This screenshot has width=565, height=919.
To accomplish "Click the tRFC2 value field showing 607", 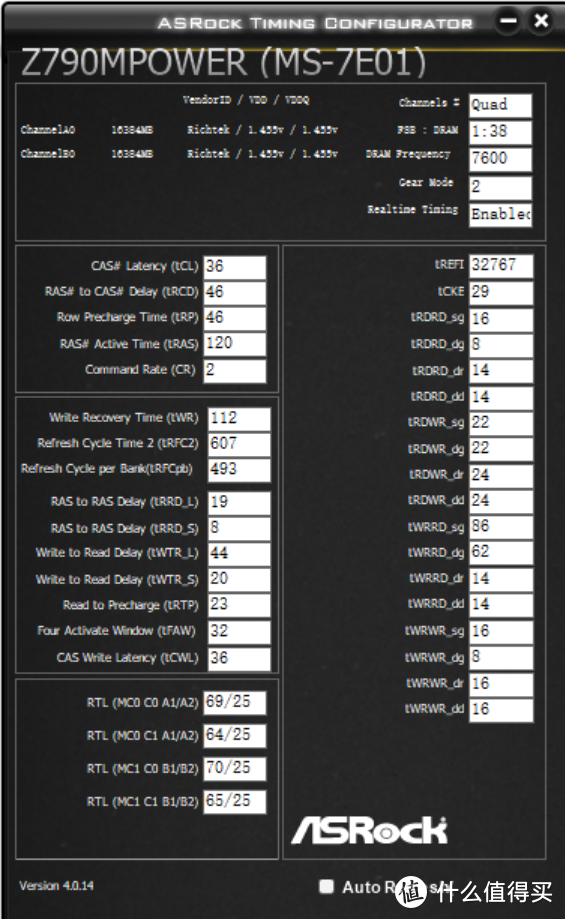I will click(240, 444).
